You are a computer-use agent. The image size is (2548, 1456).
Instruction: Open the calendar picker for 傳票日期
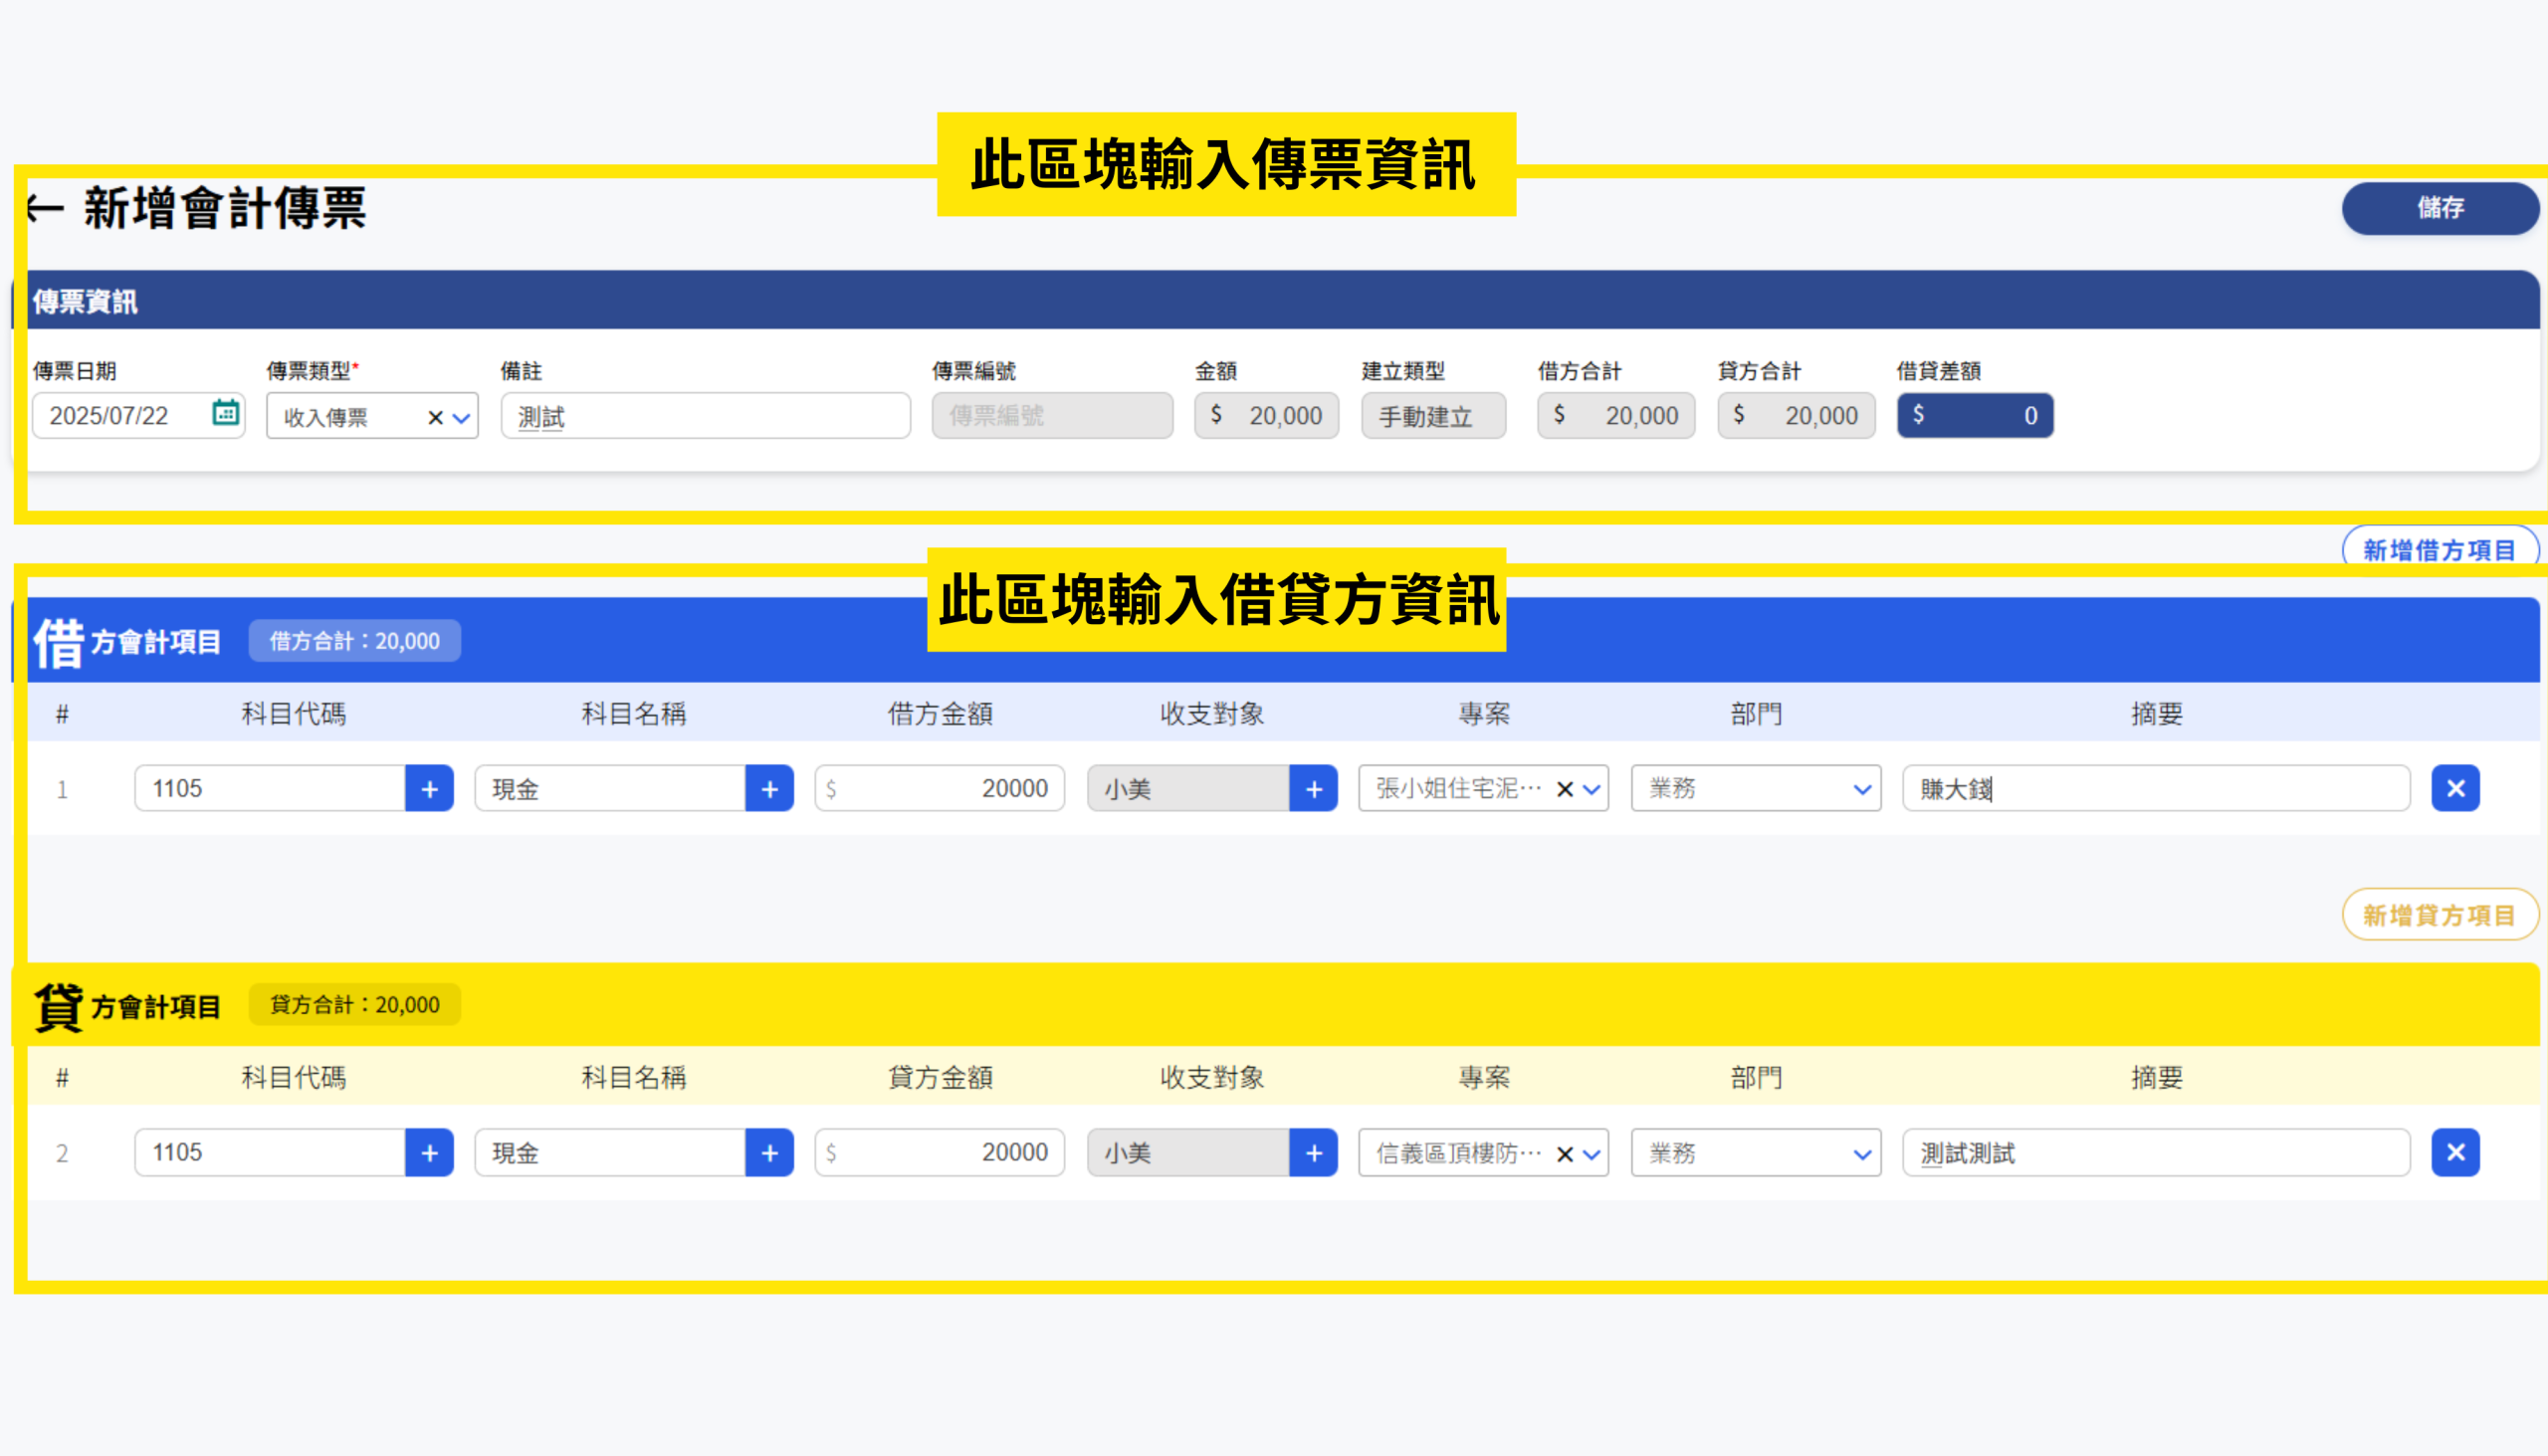(225, 415)
